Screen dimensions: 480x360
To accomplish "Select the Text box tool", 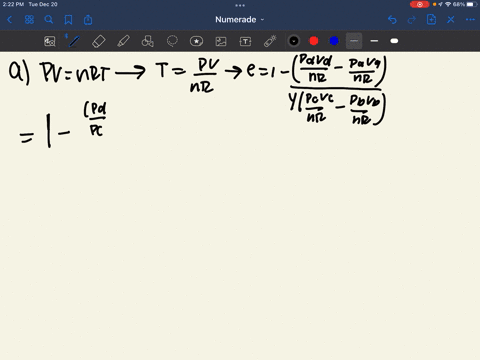I will 245,41.
